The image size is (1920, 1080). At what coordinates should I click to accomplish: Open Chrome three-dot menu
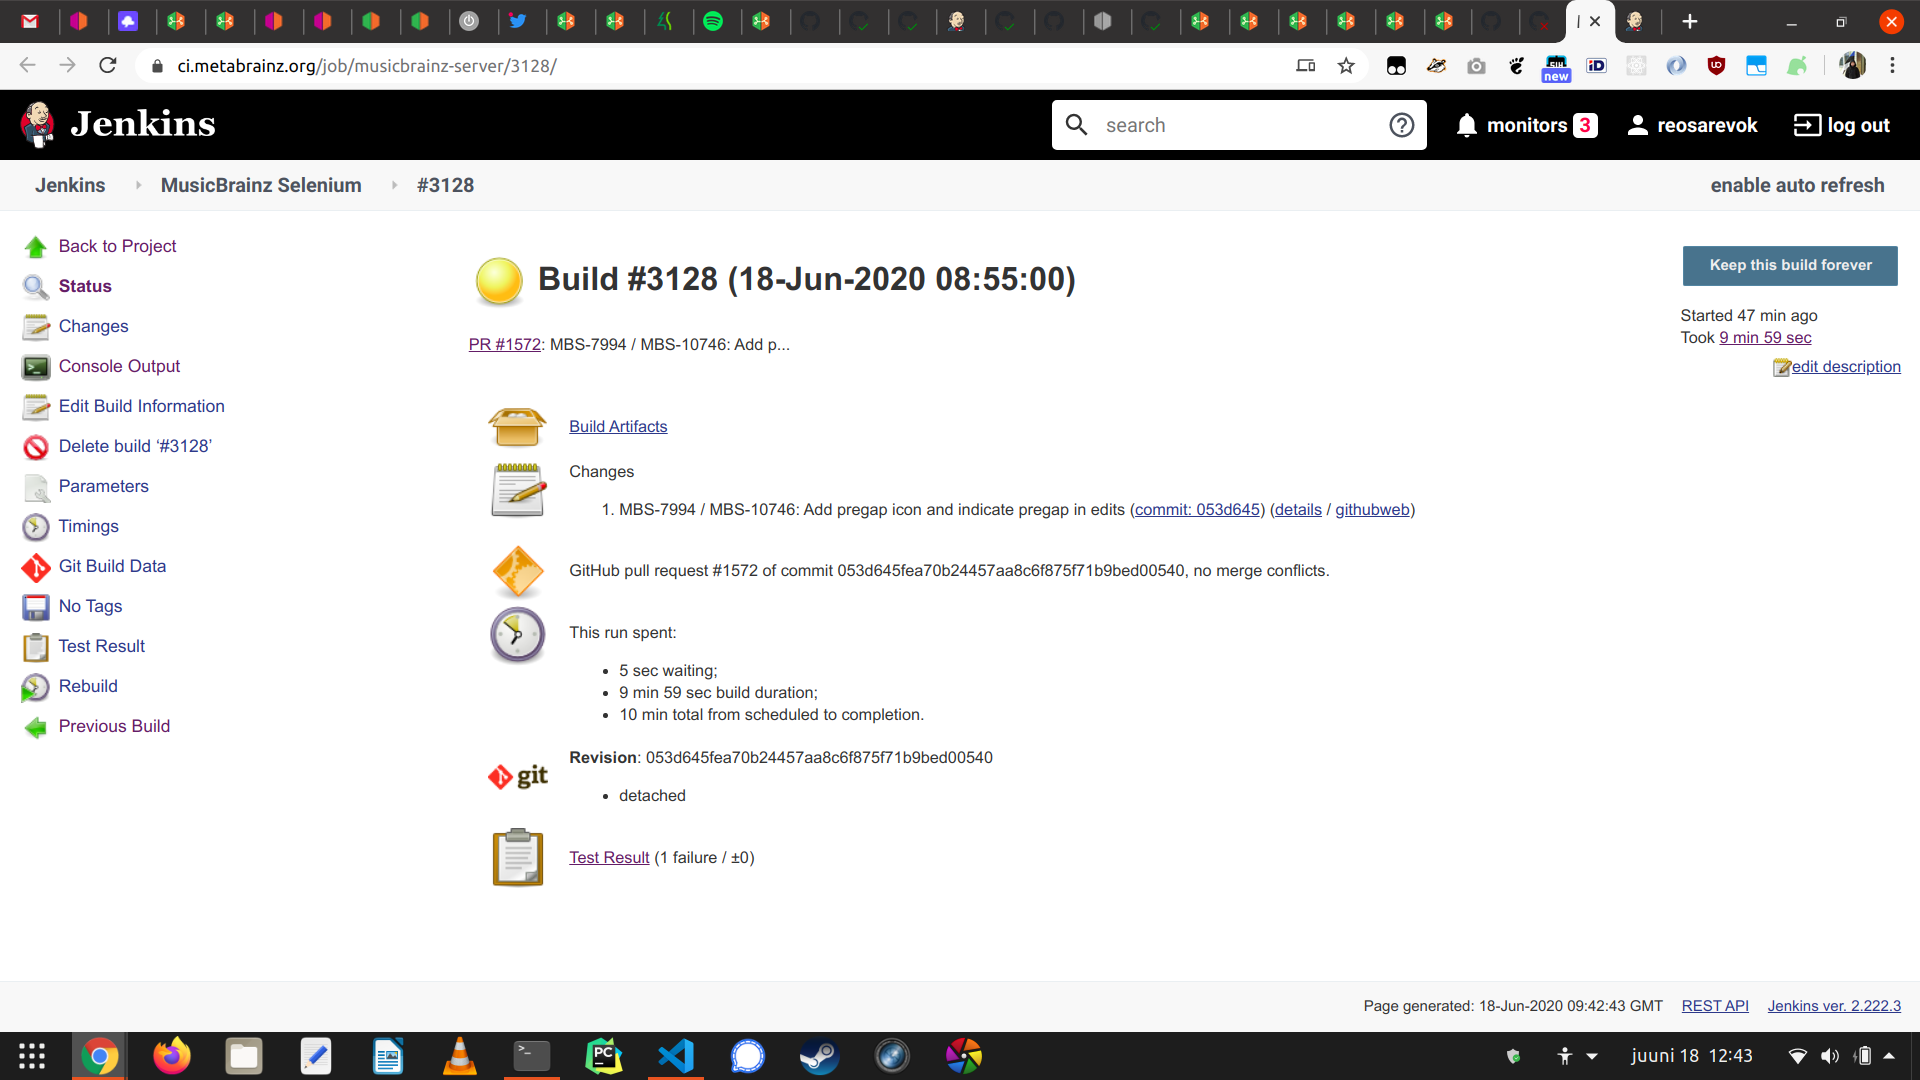coord(1892,66)
